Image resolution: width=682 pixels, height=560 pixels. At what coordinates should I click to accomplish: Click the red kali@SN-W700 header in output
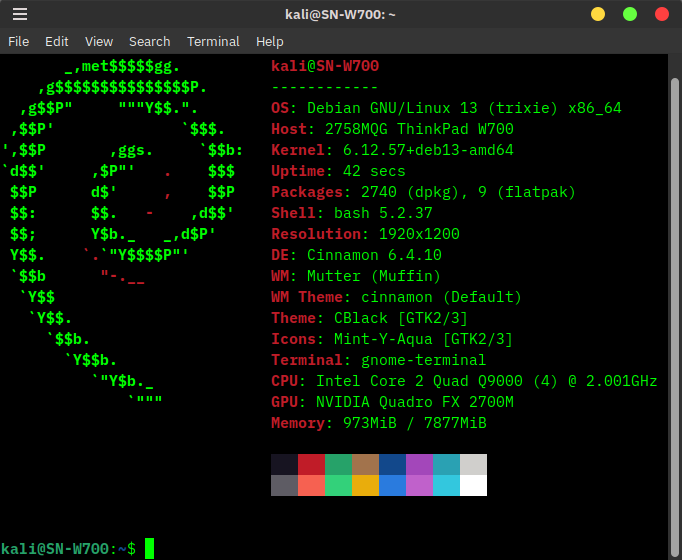(325, 66)
